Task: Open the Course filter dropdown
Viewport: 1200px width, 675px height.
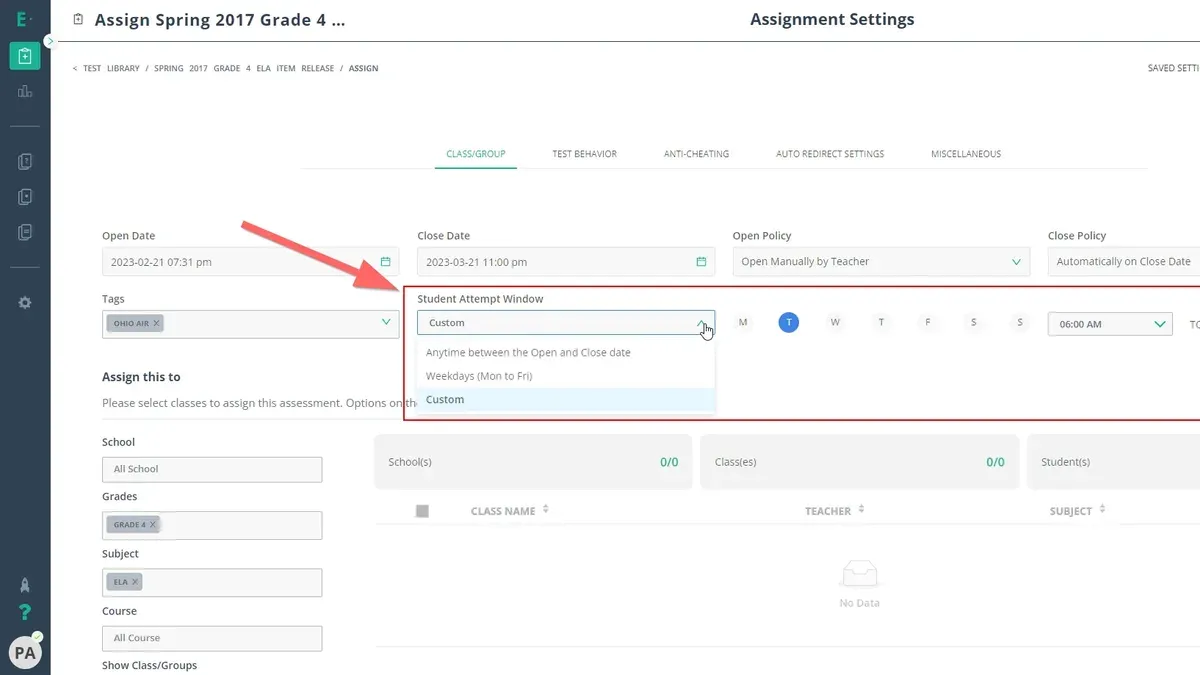Action: 212,638
